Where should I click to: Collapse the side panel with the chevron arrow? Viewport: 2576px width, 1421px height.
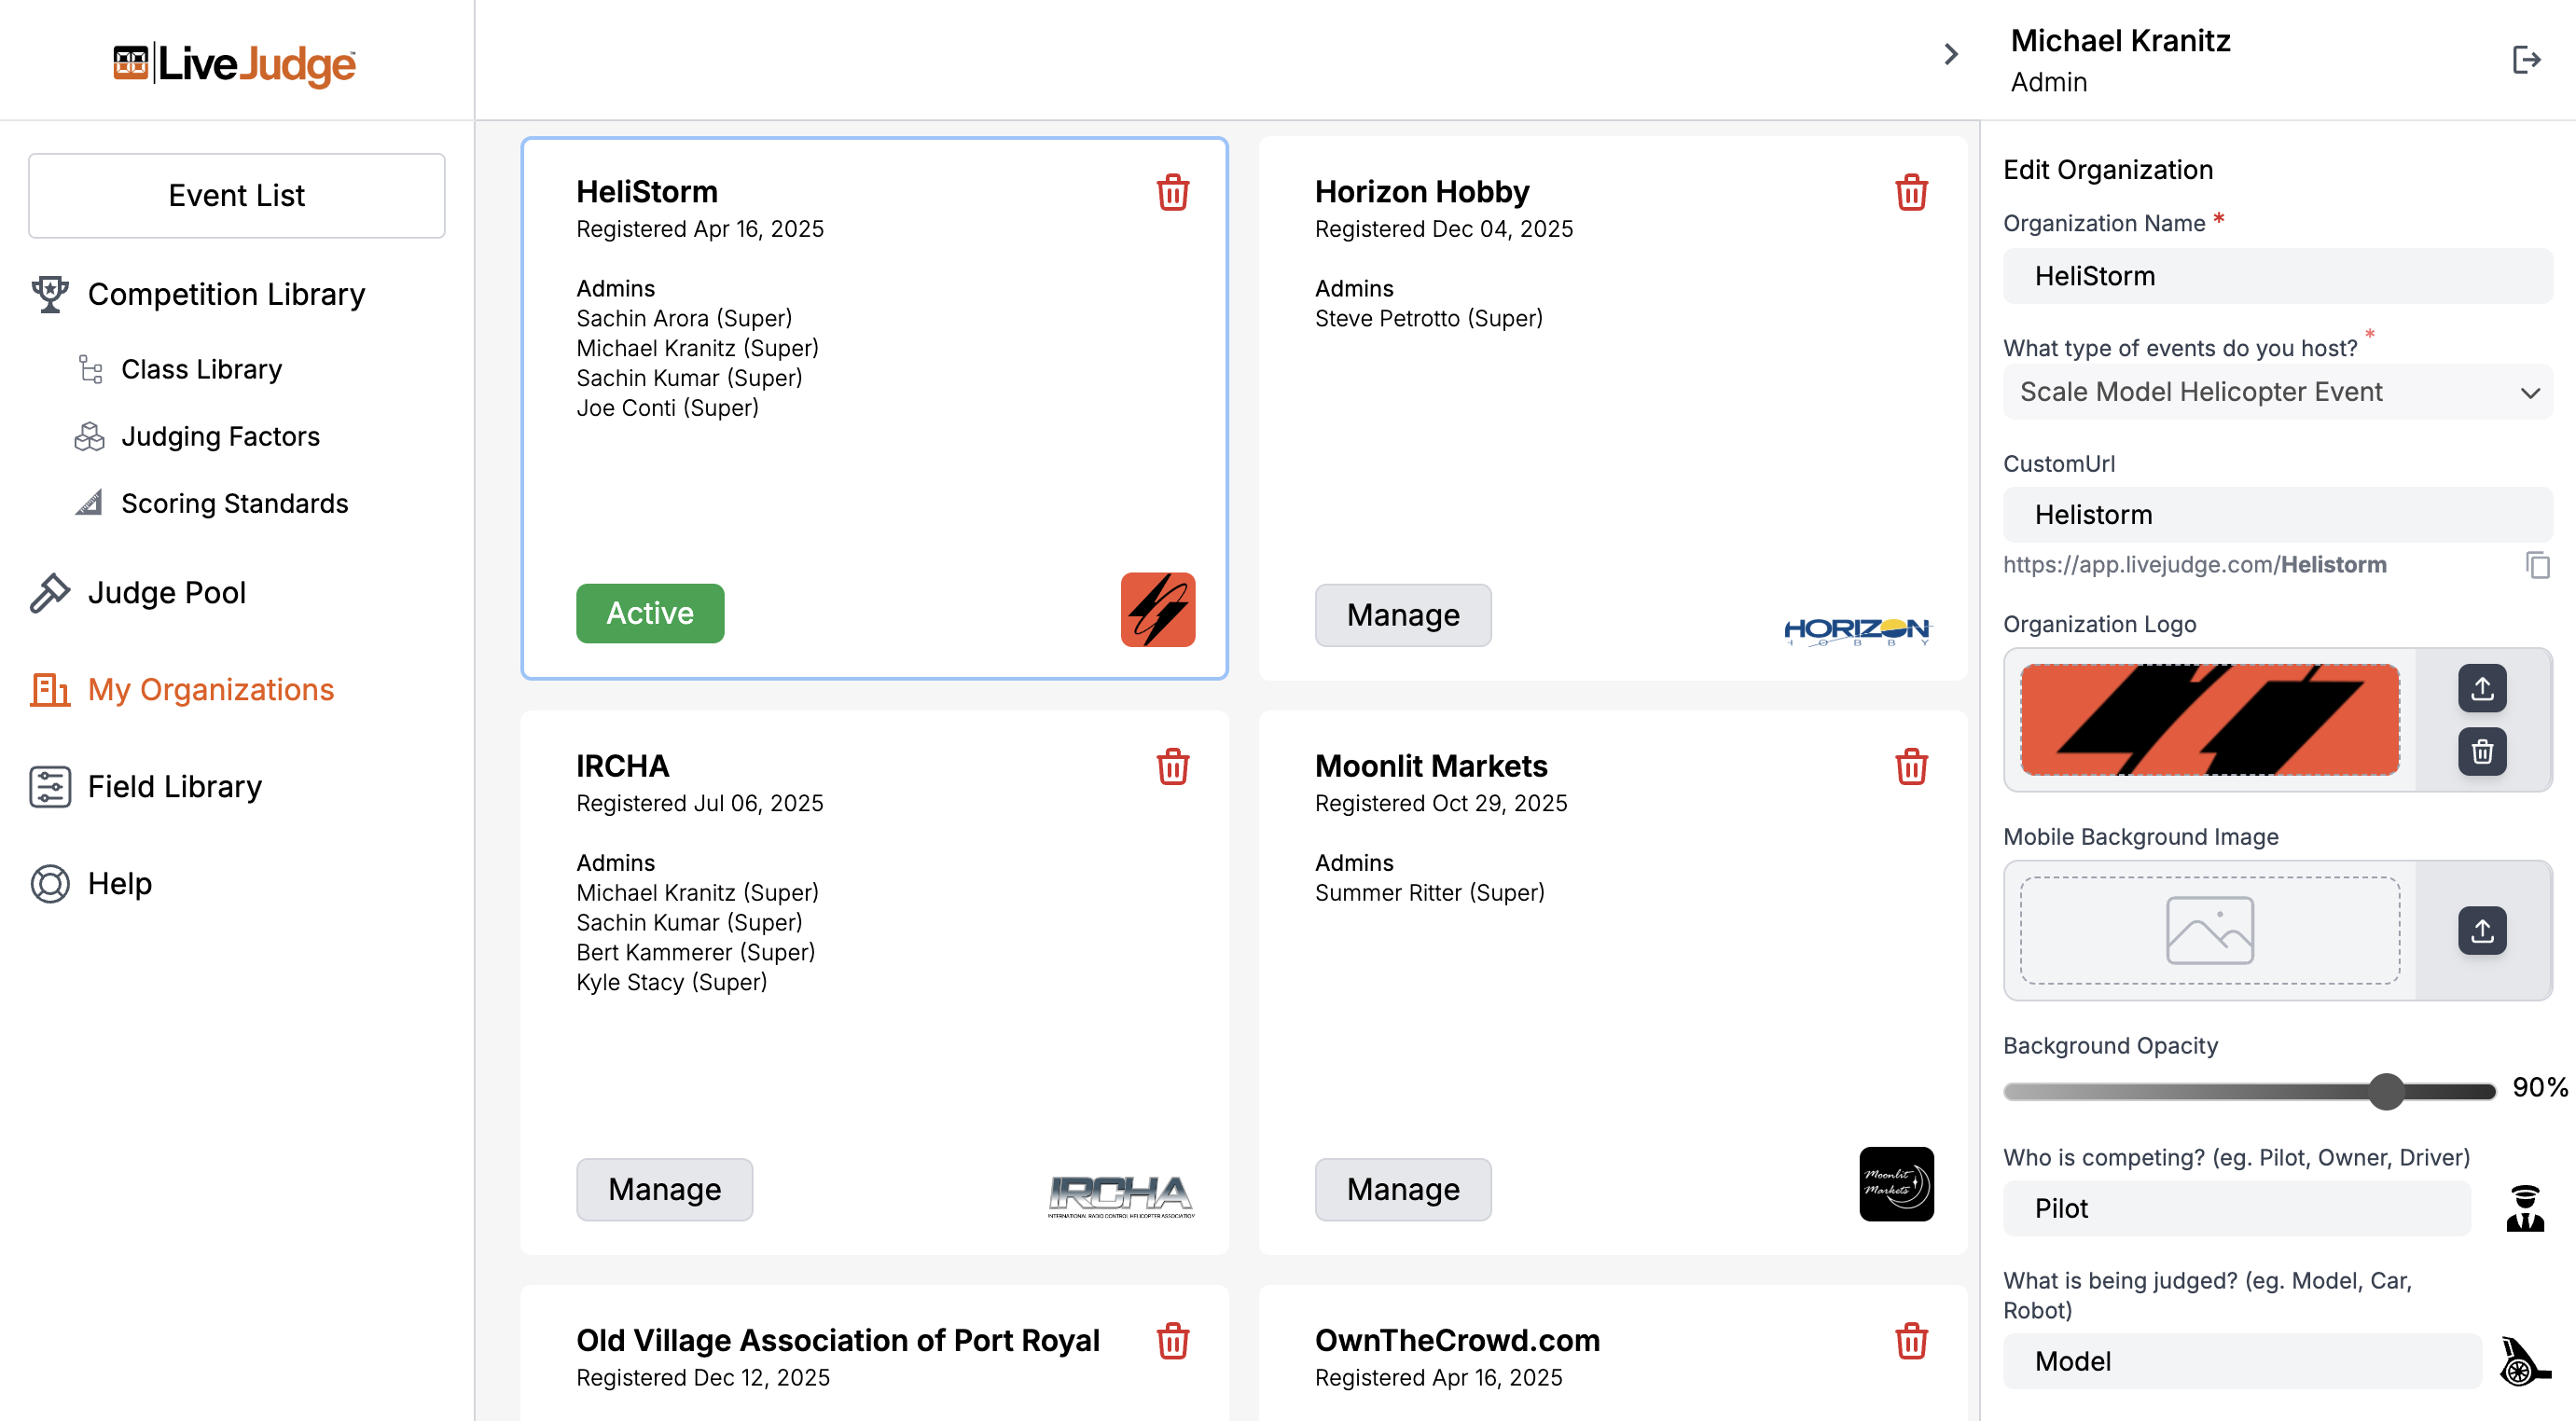(x=1950, y=54)
